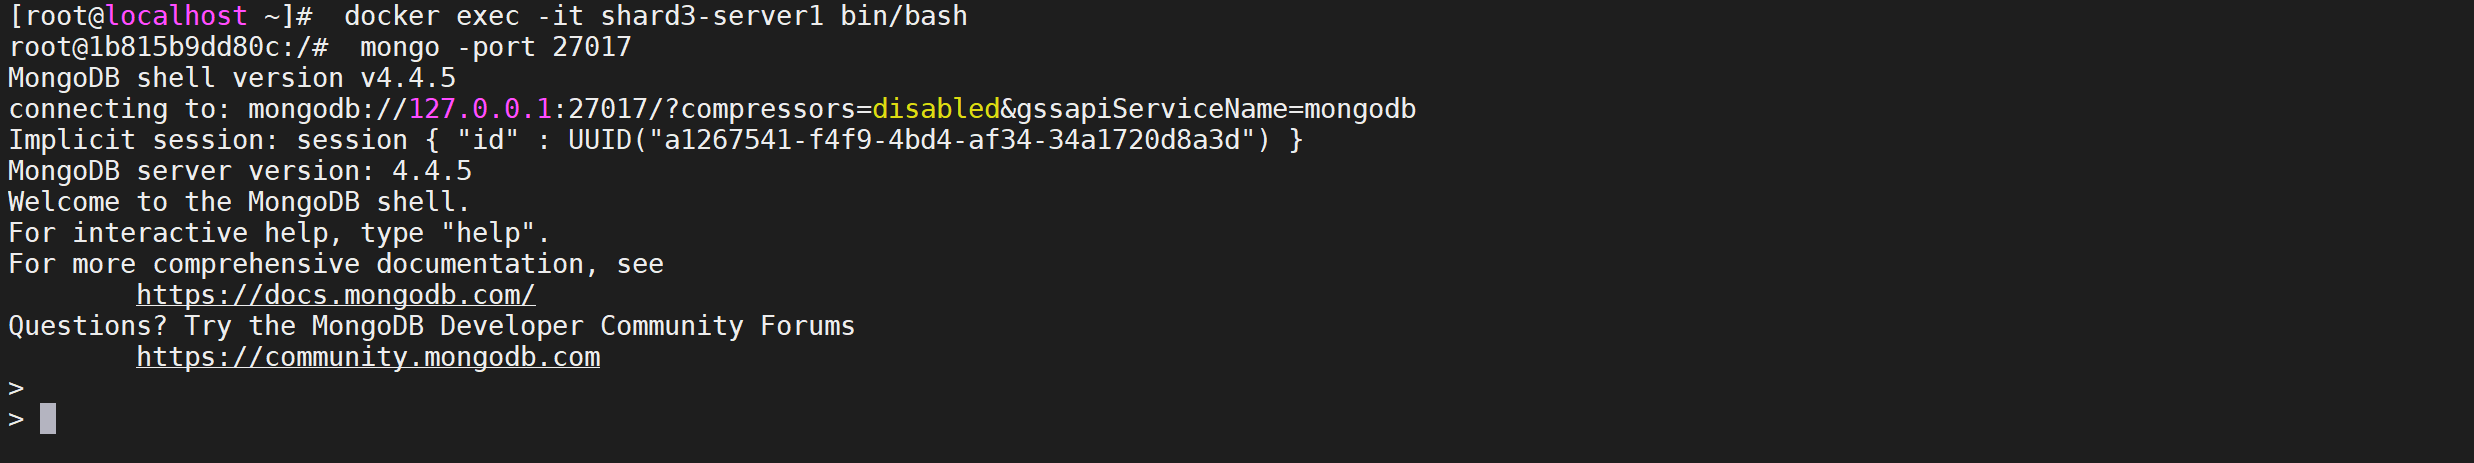Click the shard3-server1 container name

pyautogui.click(x=711, y=16)
